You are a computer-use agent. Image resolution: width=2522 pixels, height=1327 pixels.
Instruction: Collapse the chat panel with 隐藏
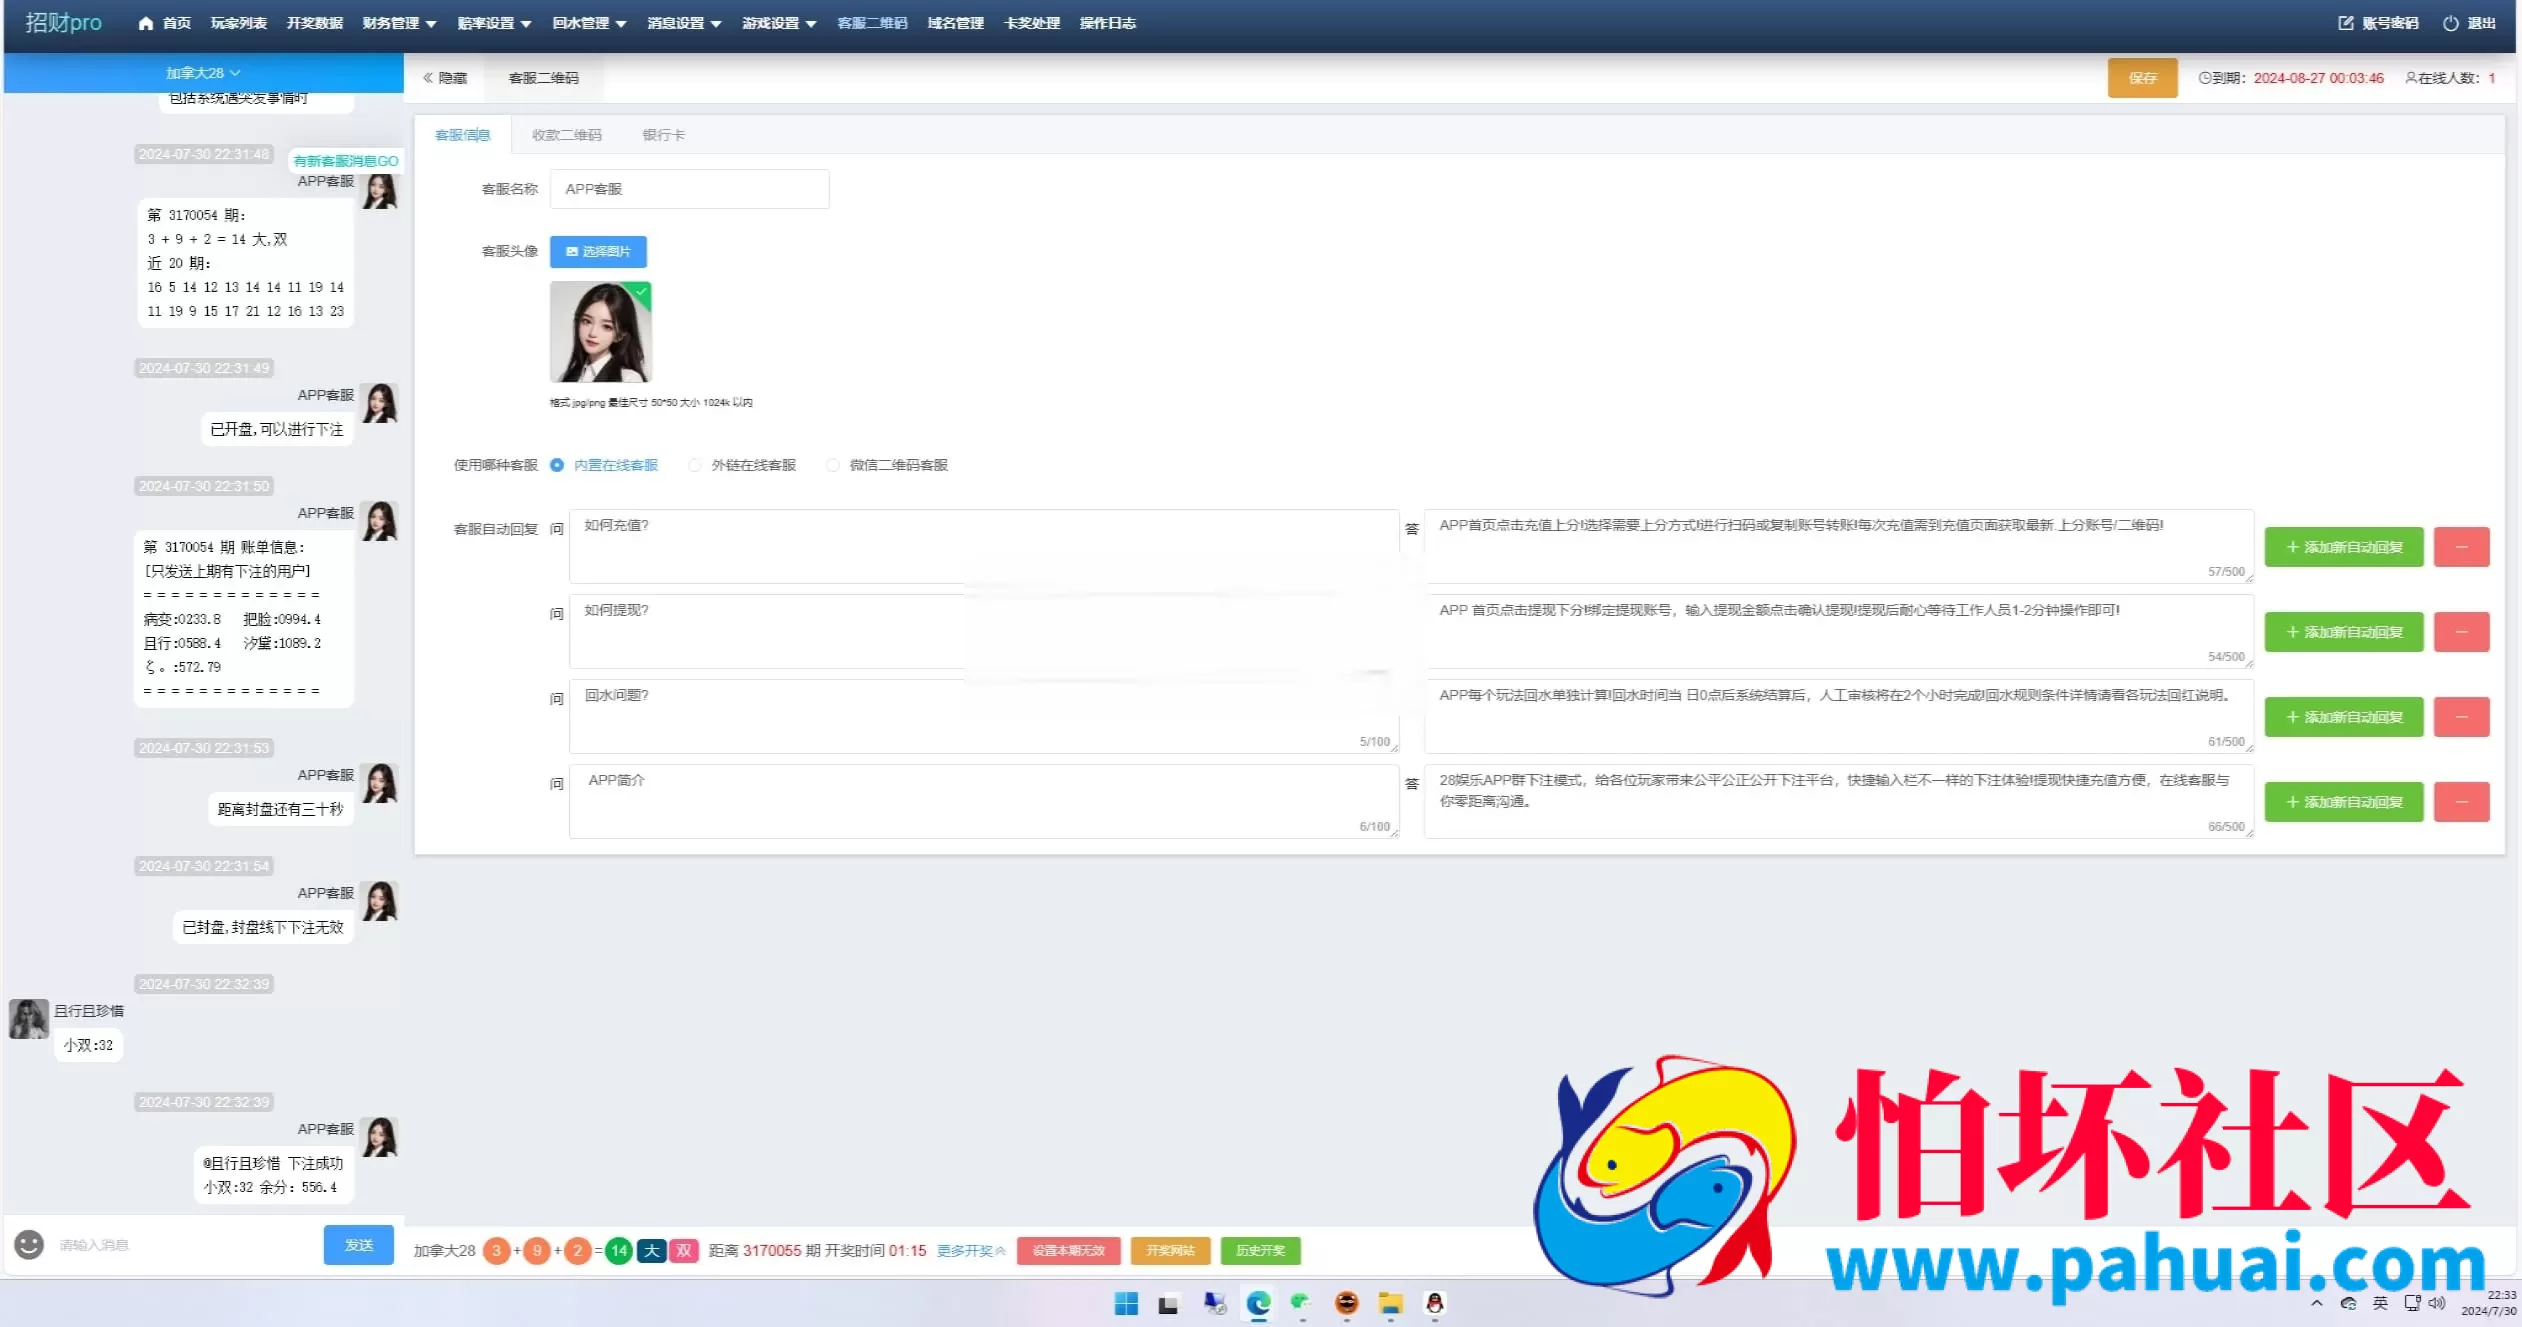click(445, 78)
